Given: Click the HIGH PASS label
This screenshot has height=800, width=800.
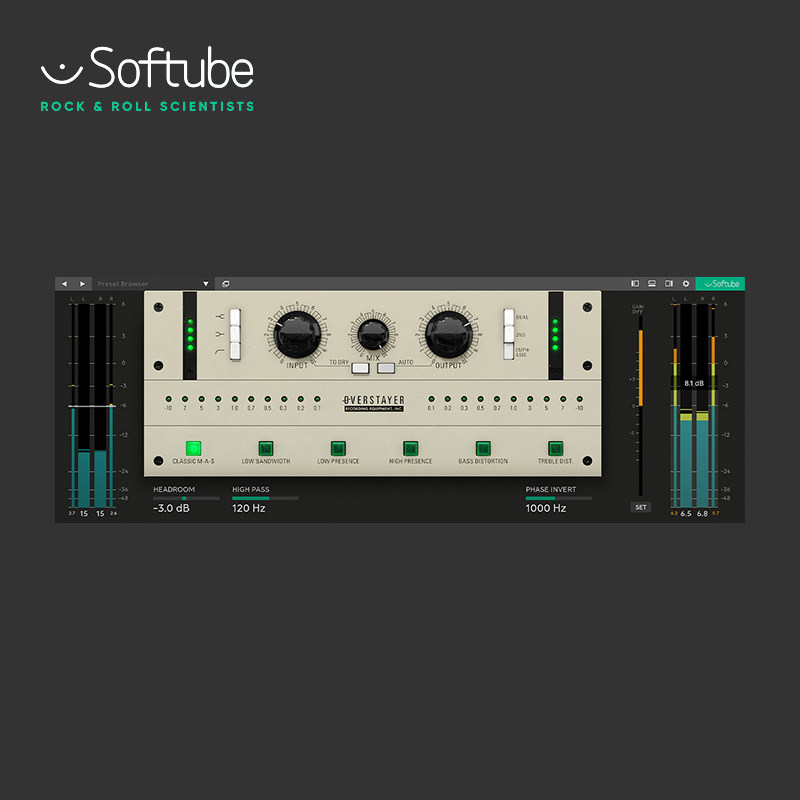Looking at the screenshot, I should pos(251,489).
